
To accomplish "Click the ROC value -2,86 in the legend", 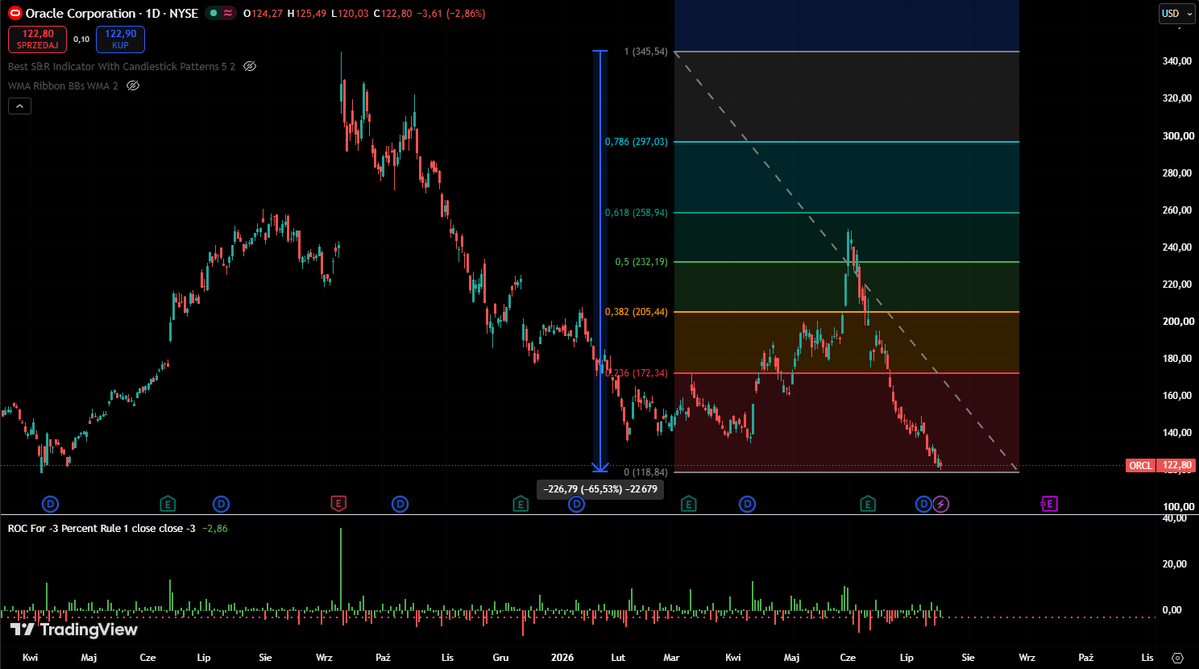I will tap(215, 528).
